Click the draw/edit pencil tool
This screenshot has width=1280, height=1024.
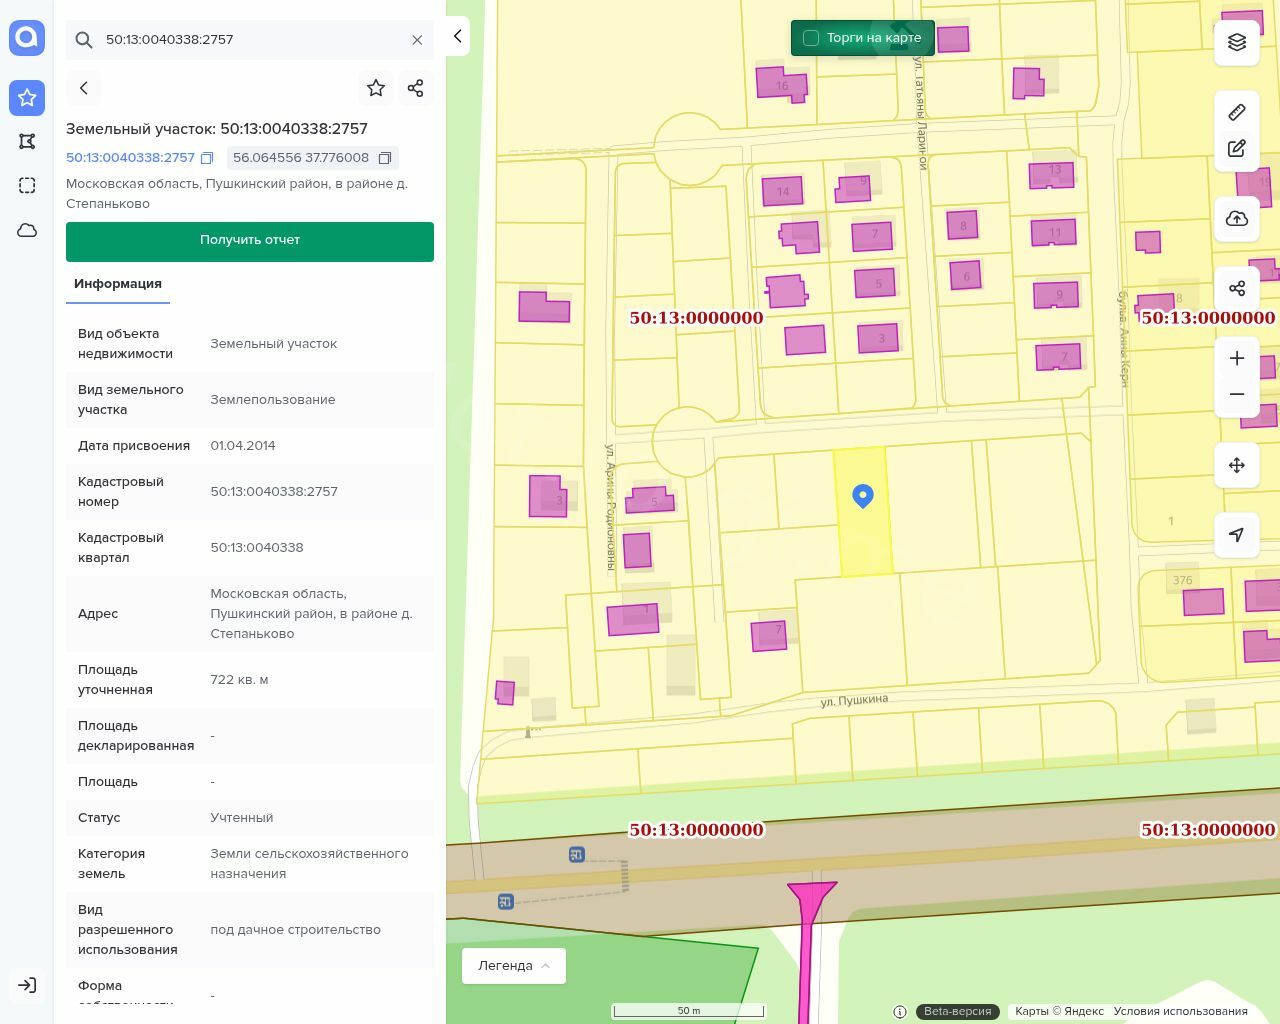[1237, 149]
